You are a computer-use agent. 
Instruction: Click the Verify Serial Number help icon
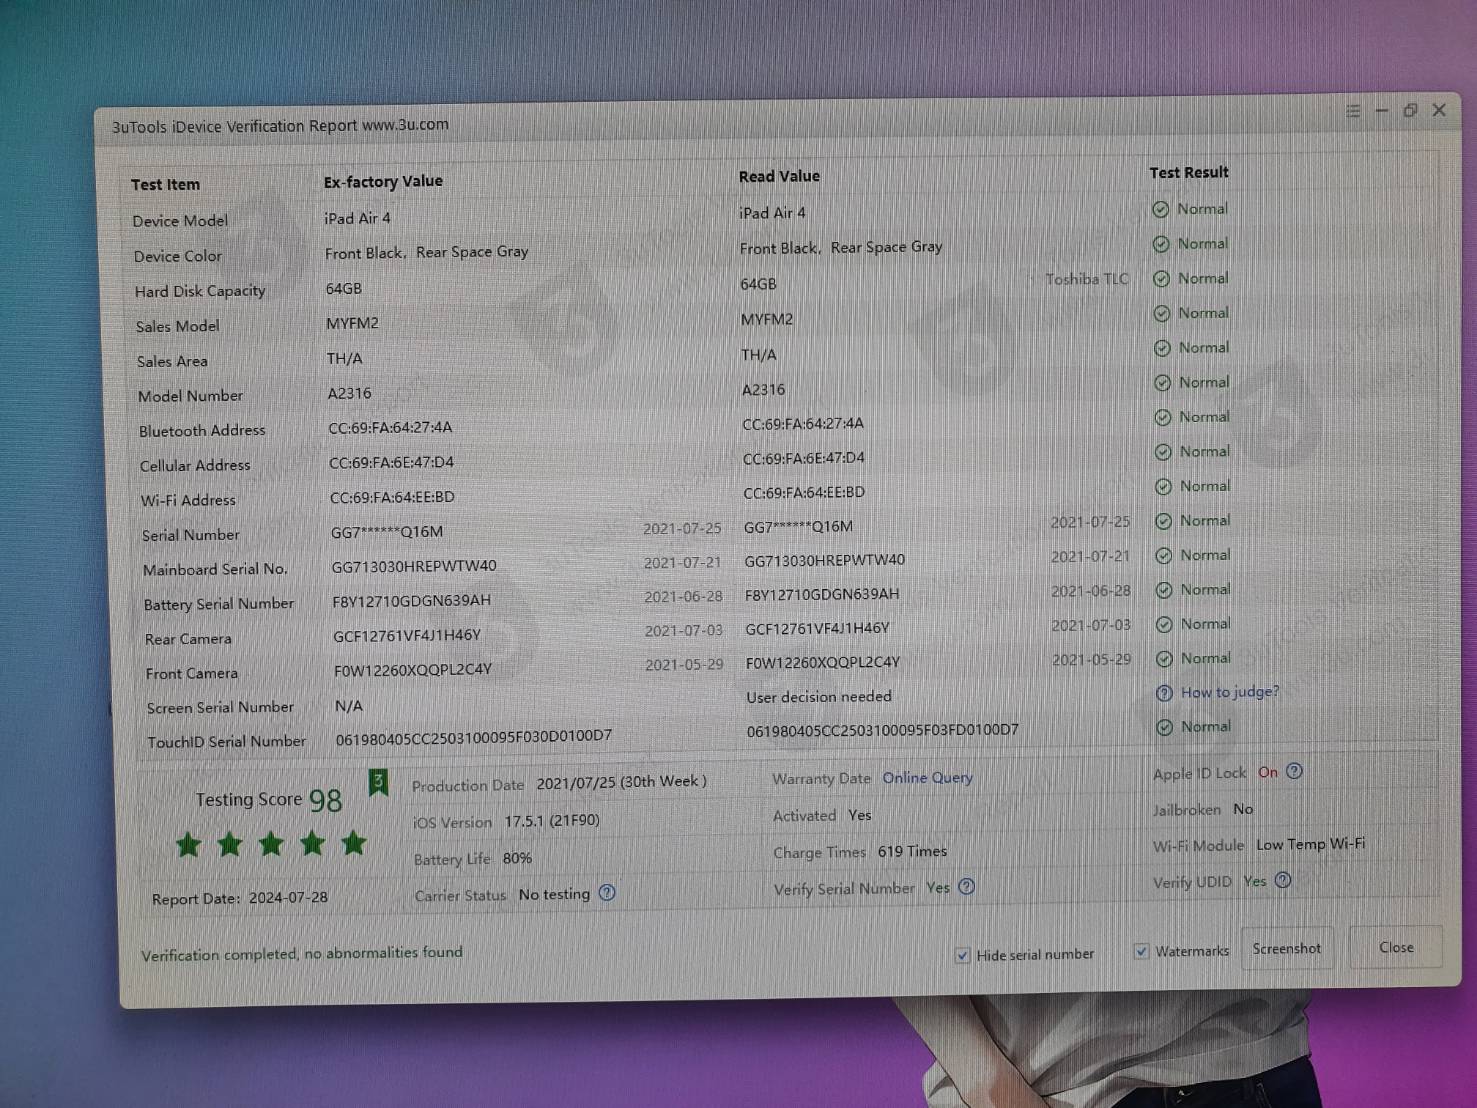966,886
